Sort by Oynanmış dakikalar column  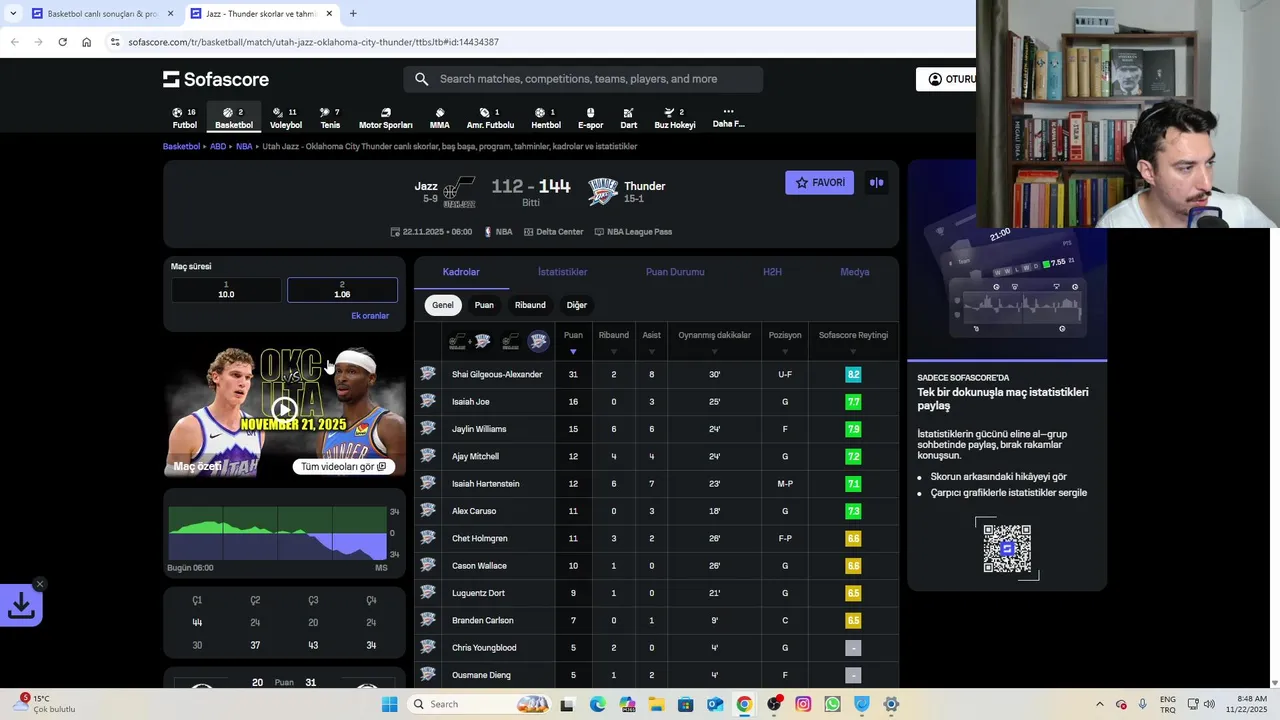point(714,342)
